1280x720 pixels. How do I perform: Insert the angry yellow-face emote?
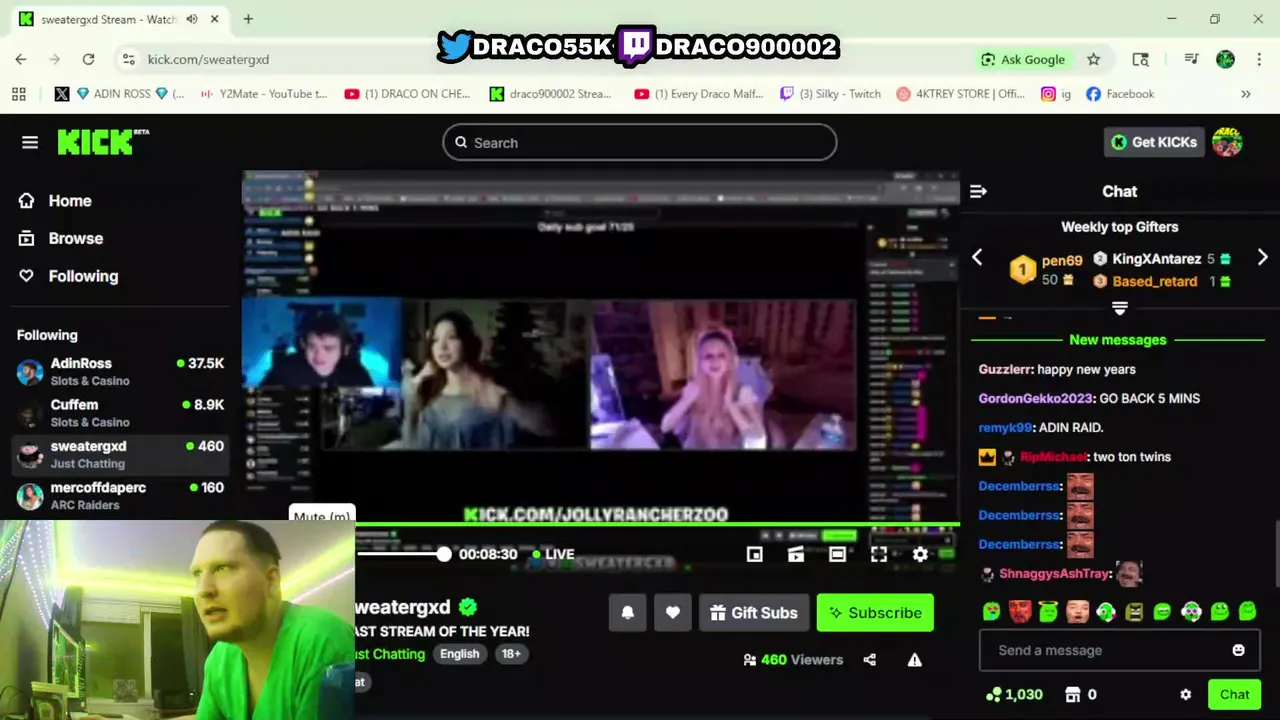(x=1134, y=611)
